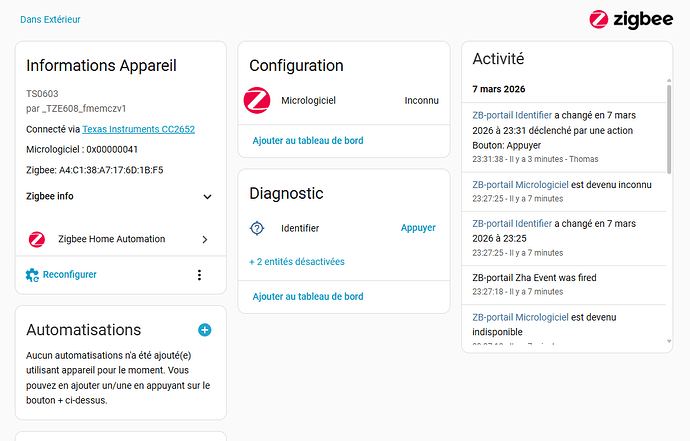Click the Activité panel scrollbar
690x441 pixels.
click(x=668, y=150)
